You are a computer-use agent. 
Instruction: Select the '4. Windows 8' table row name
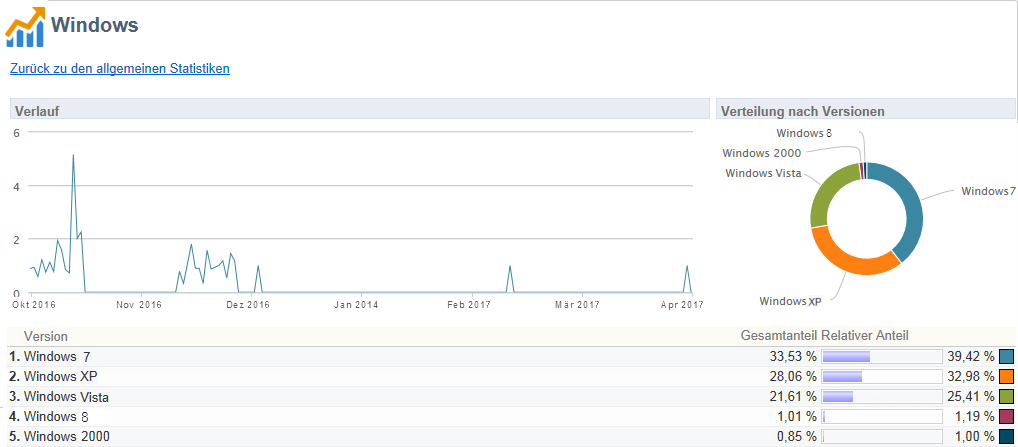[x=48, y=417]
